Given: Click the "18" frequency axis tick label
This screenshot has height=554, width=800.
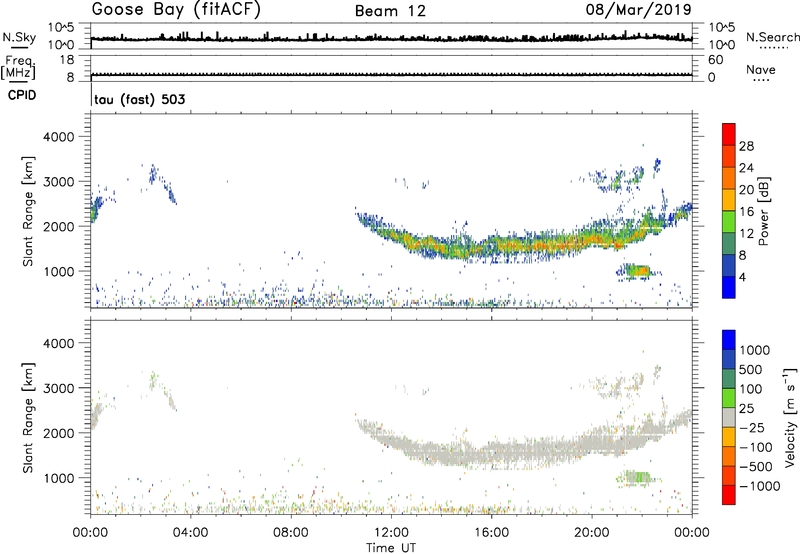Looking at the screenshot, I should pyautogui.click(x=66, y=60).
